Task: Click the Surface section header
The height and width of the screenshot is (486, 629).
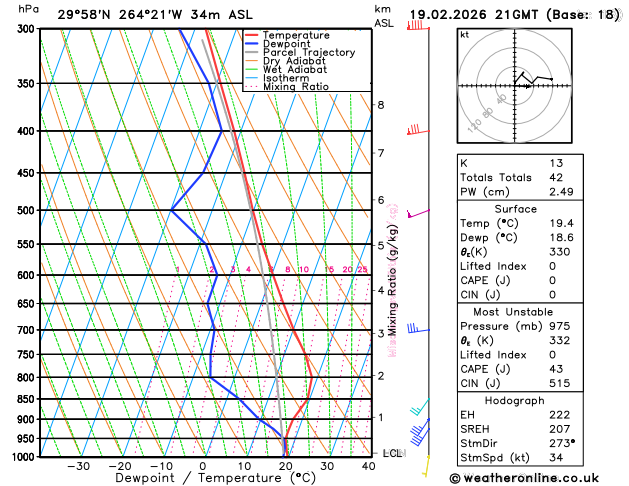Action: click(515, 209)
